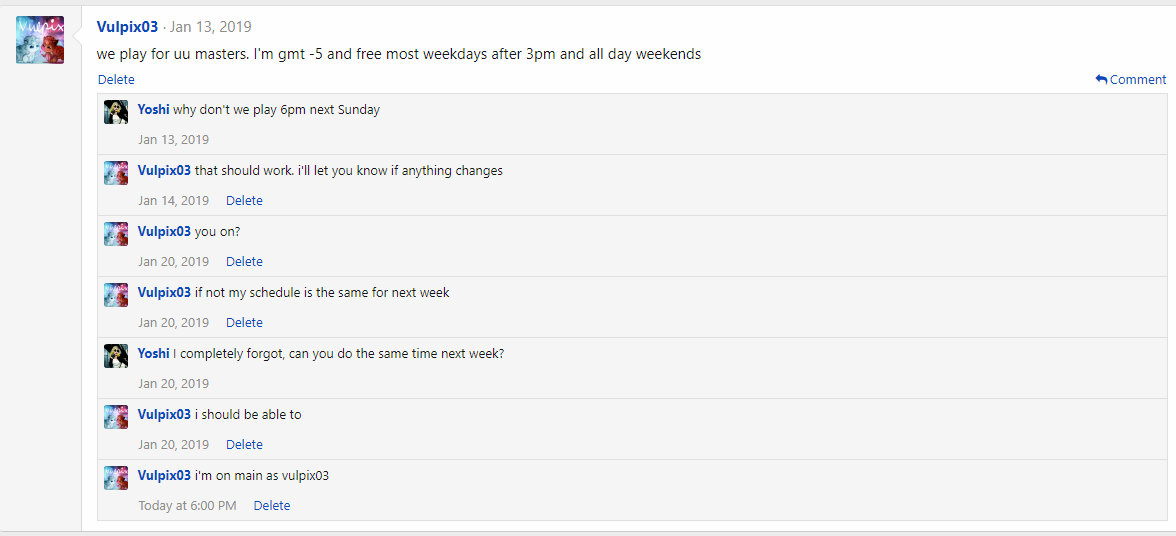Click the Comment reply arrow link

1131,80
